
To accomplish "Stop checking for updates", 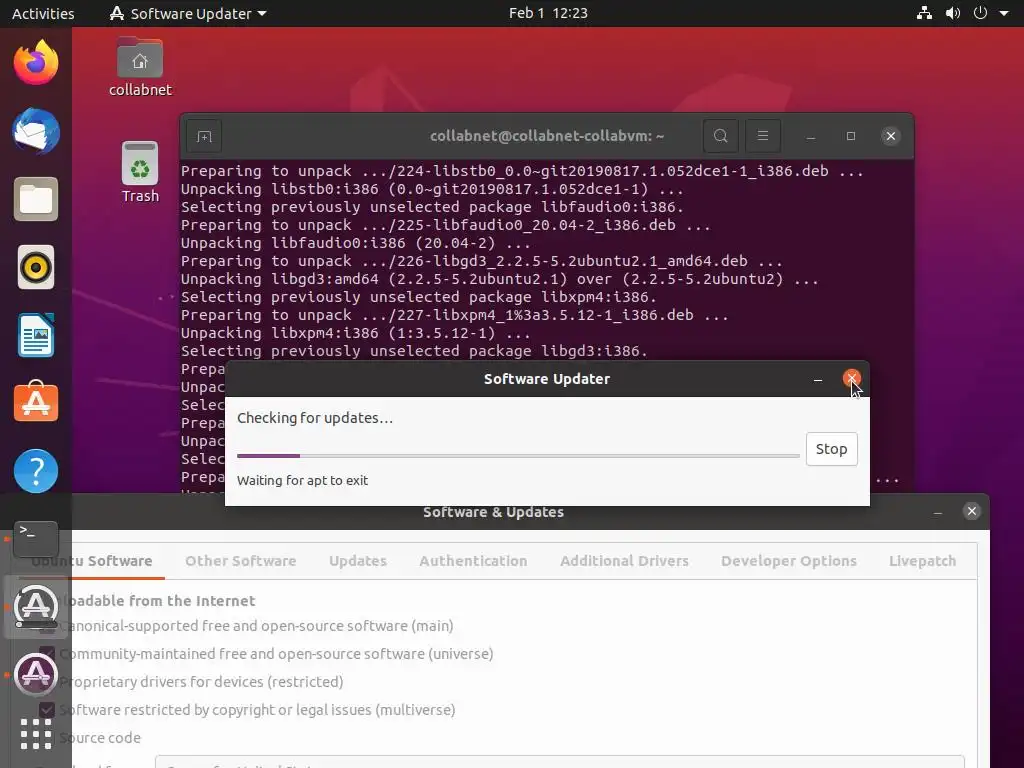I will click(x=831, y=449).
